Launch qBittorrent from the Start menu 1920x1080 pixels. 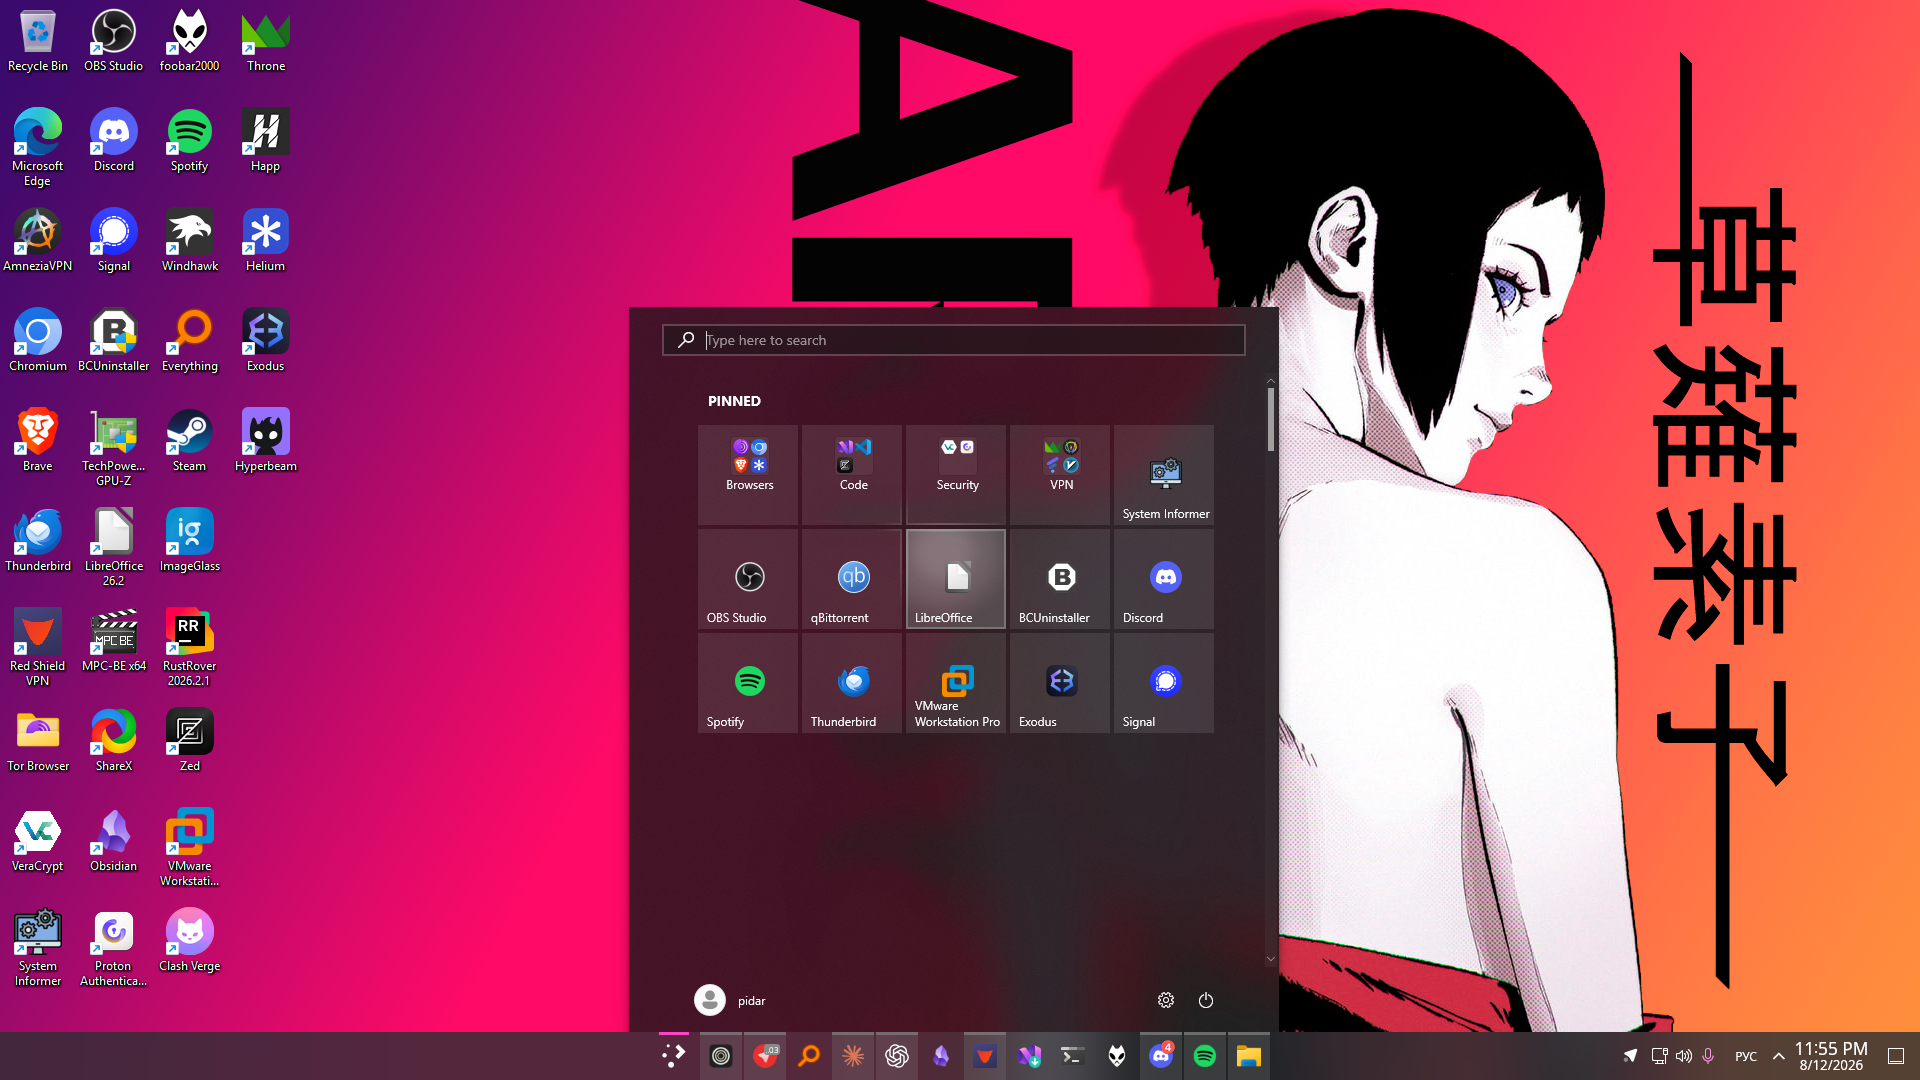[x=852, y=579]
